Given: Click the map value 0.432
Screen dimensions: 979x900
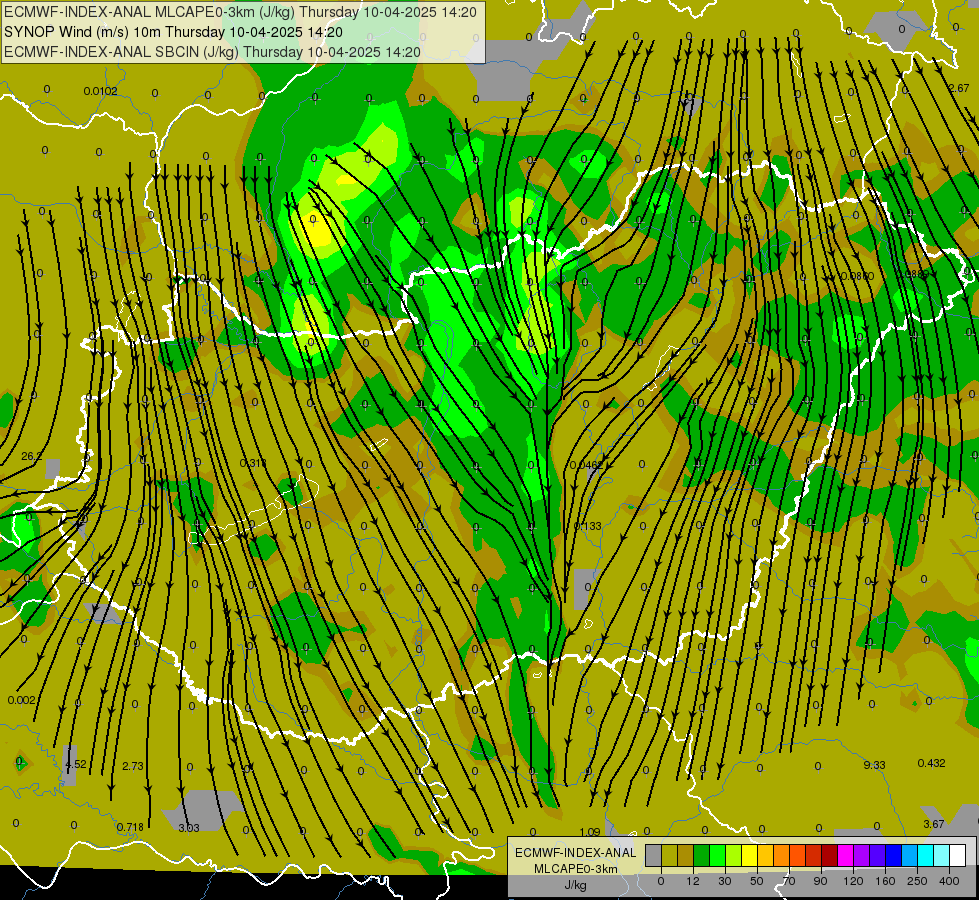Looking at the screenshot, I should click(932, 763).
